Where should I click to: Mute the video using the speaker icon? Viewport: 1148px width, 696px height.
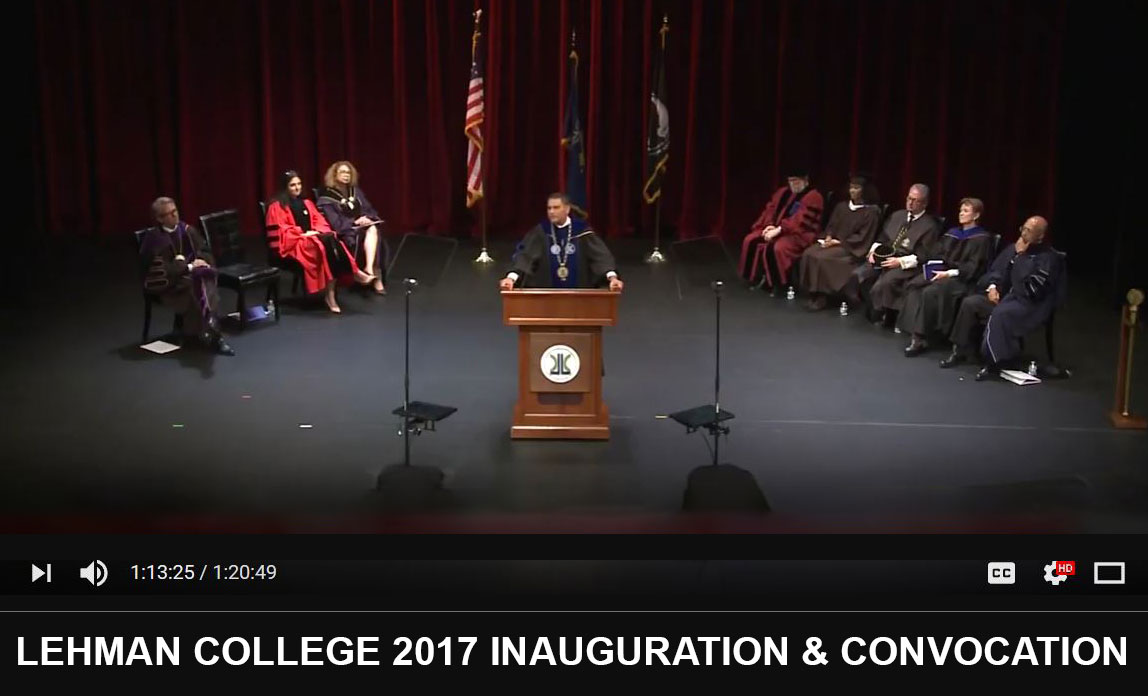coord(93,573)
